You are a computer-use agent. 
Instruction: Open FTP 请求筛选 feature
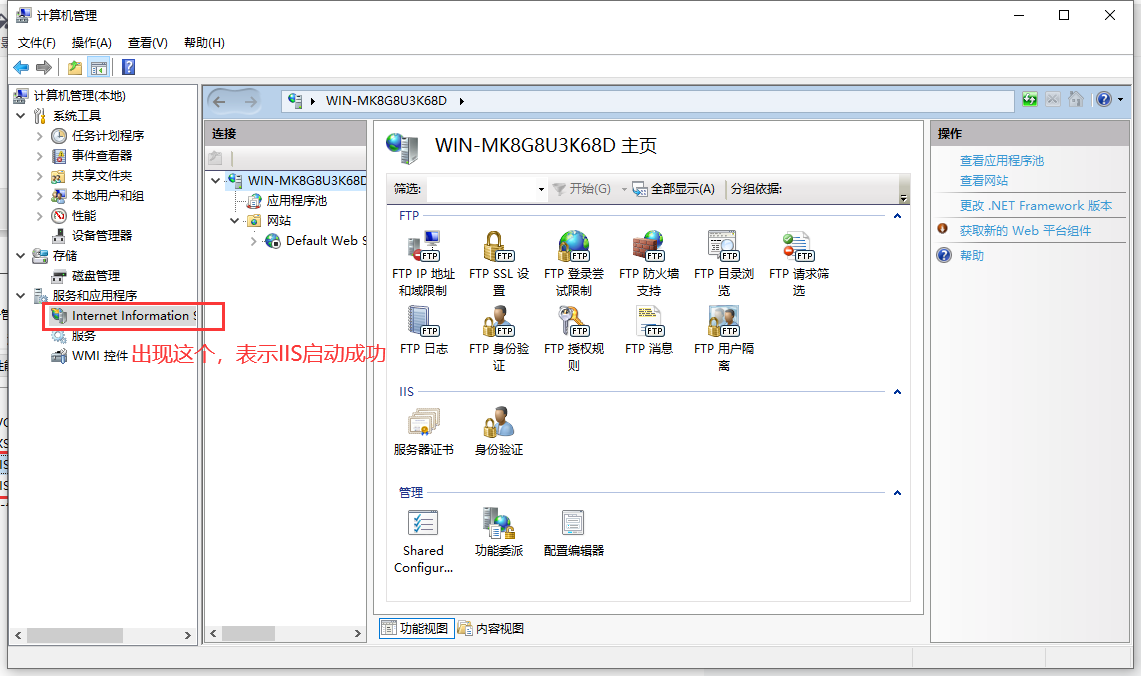click(798, 263)
